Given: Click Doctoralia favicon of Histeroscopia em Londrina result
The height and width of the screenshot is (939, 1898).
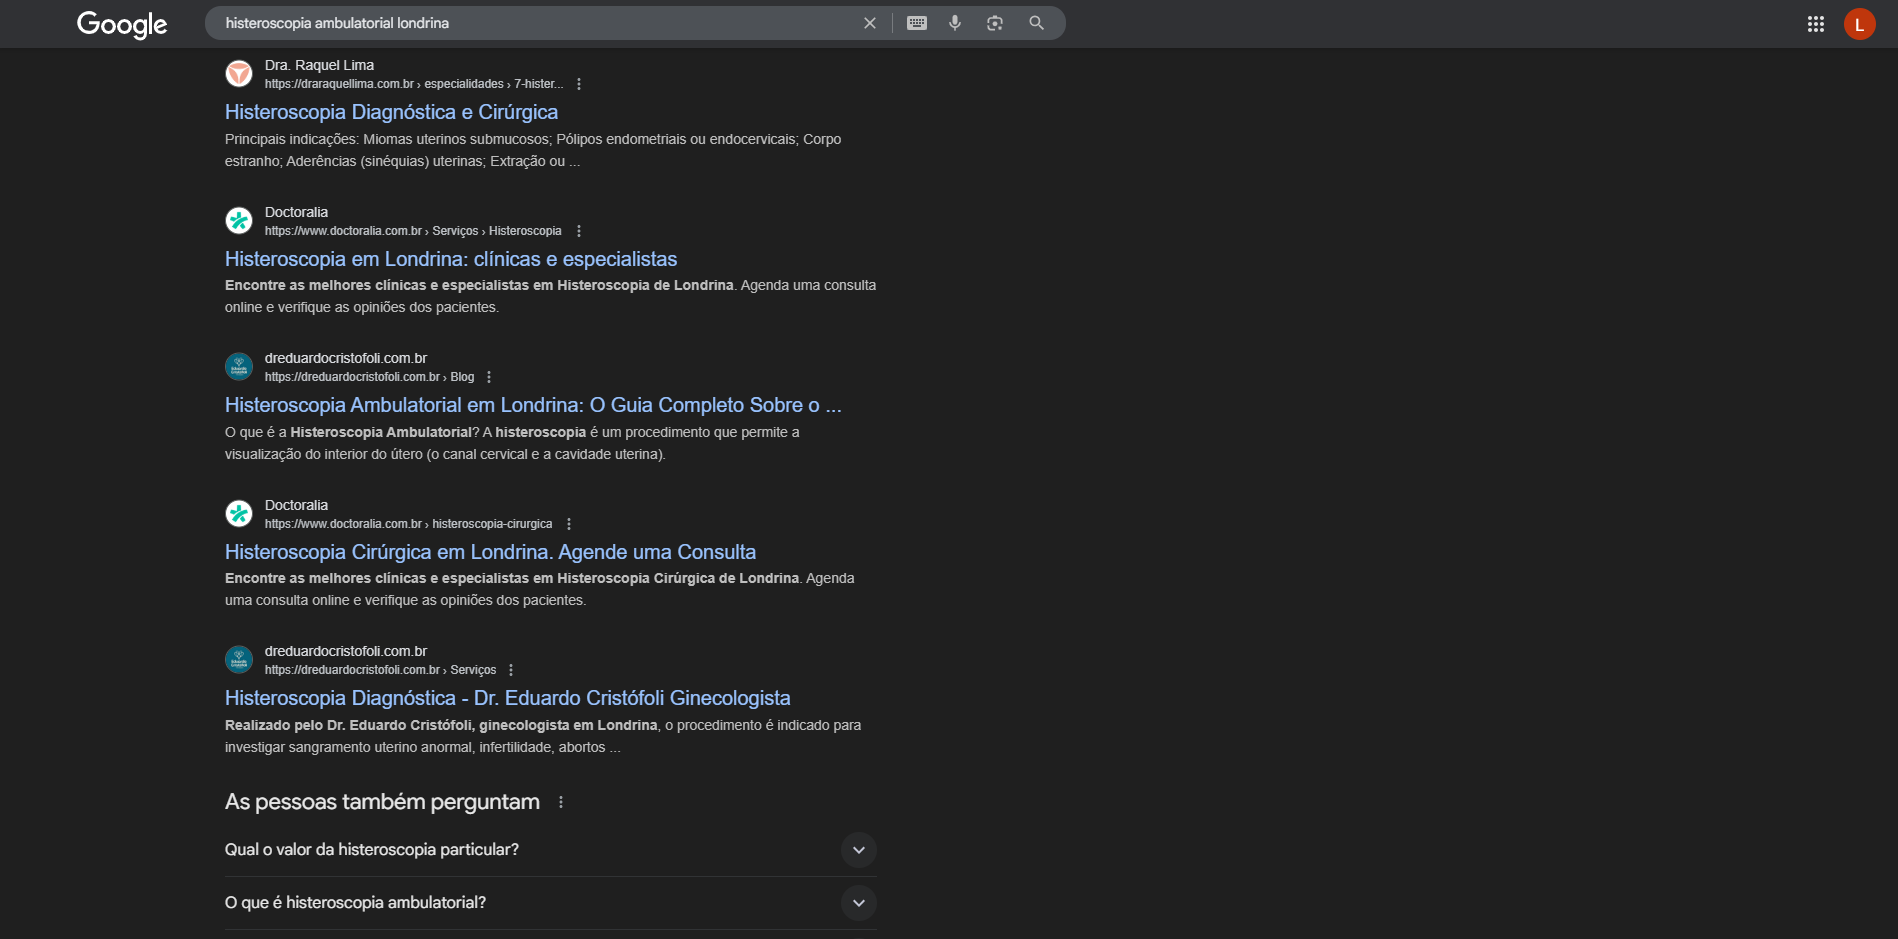Looking at the screenshot, I should point(239,220).
